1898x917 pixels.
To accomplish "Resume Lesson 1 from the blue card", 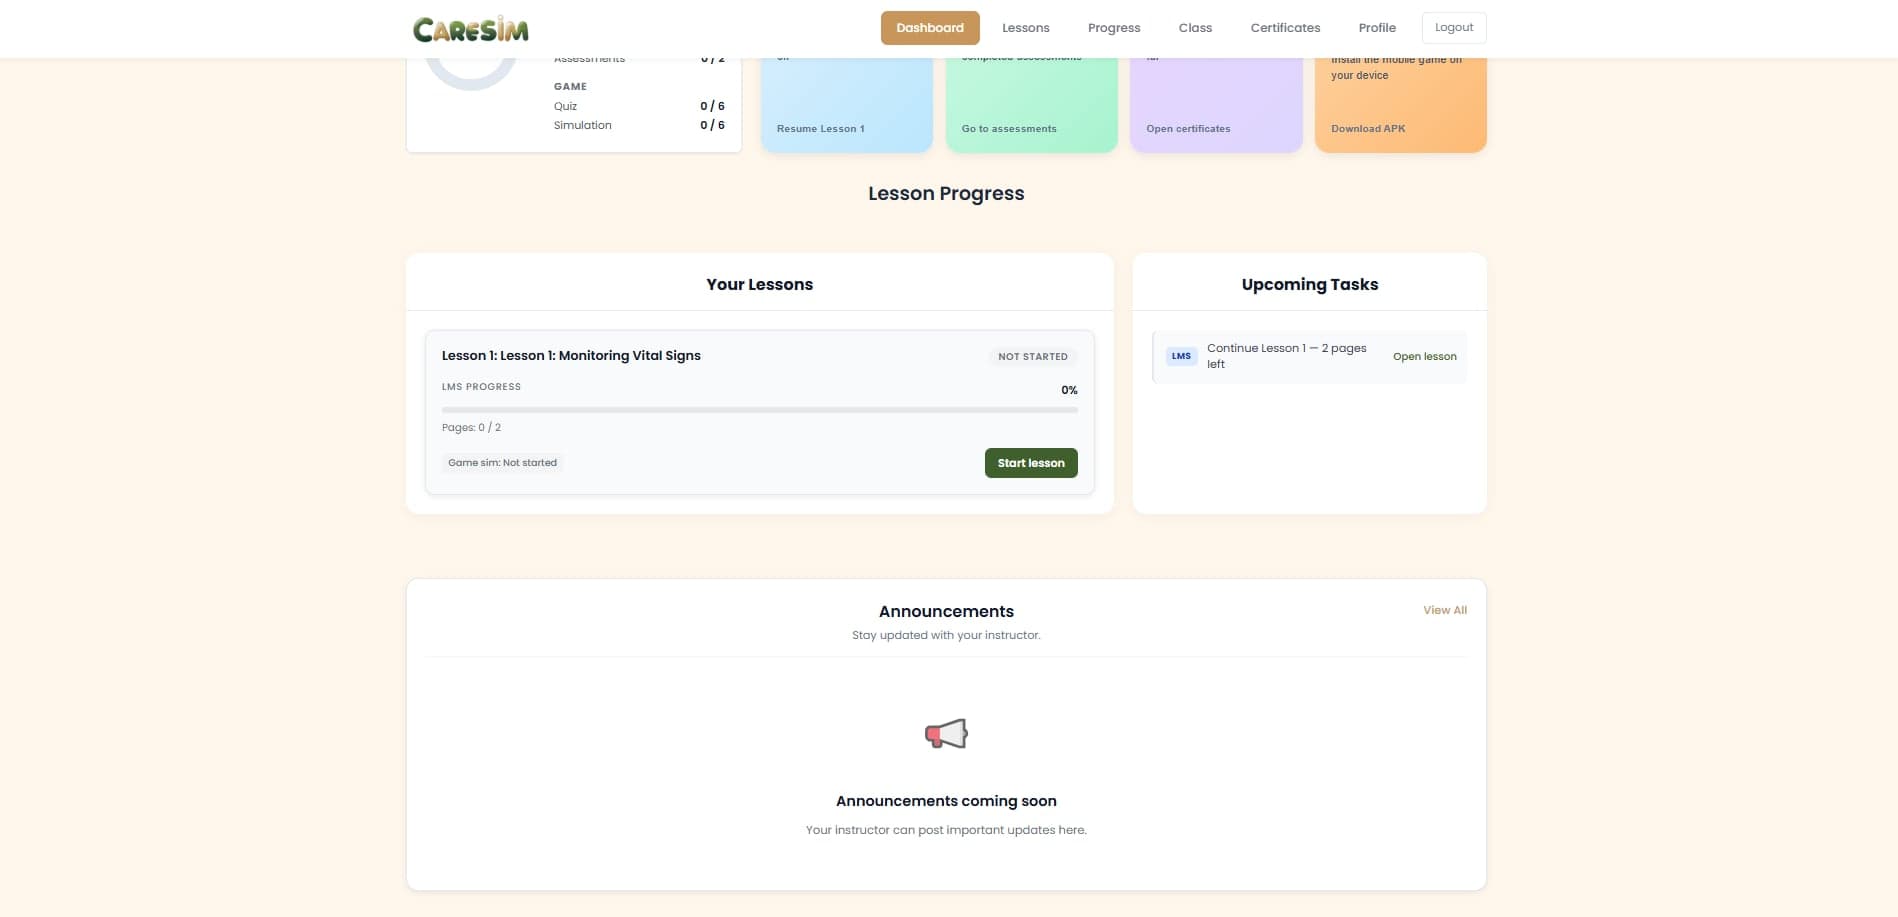I will click(x=821, y=128).
